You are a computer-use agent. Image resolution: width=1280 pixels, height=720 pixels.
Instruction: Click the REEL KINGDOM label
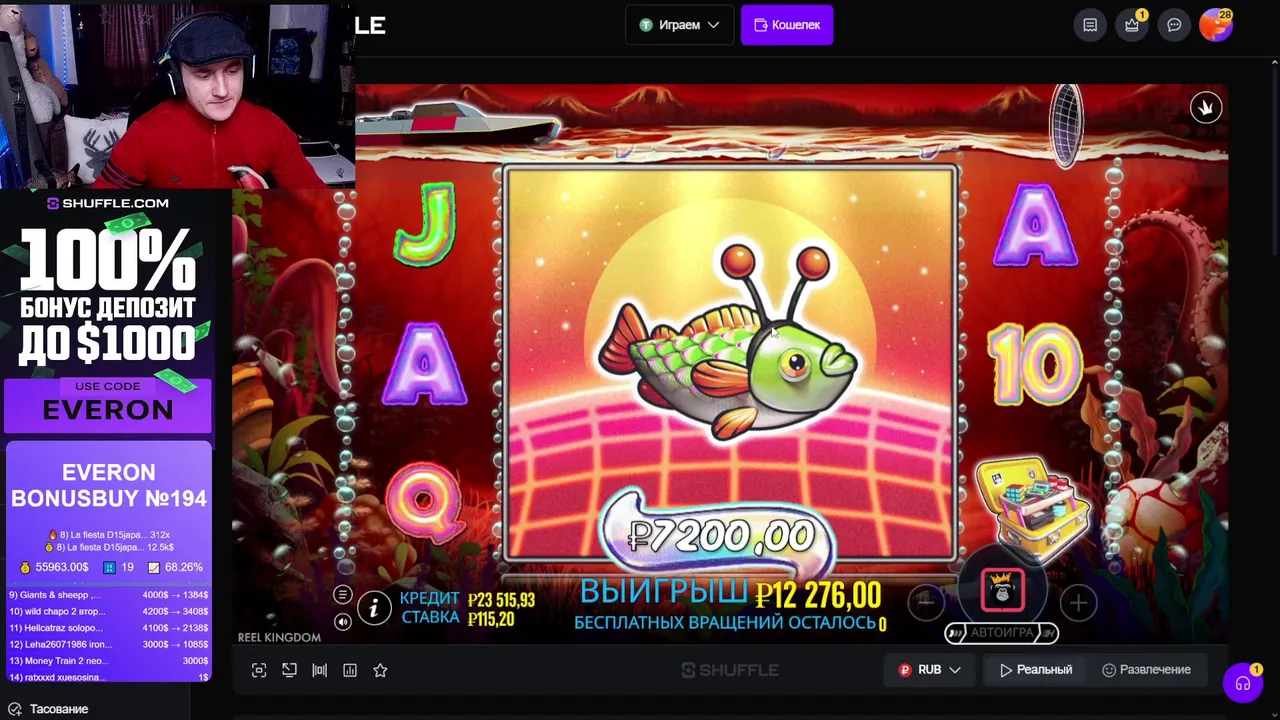coord(279,637)
